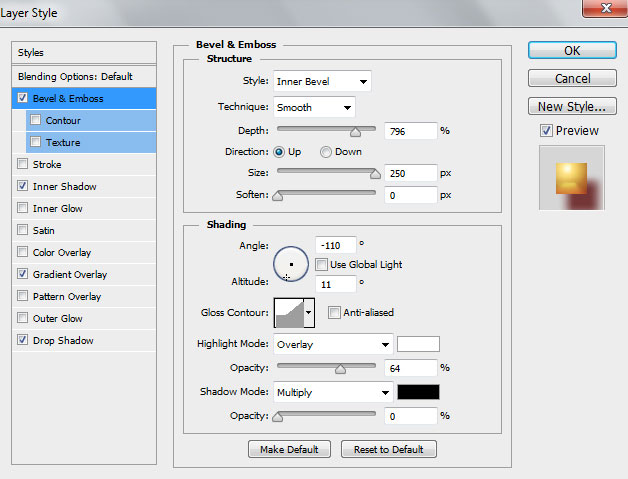Click Reset to Default
This screenshot has width=628, height=479.
[388, 449]
